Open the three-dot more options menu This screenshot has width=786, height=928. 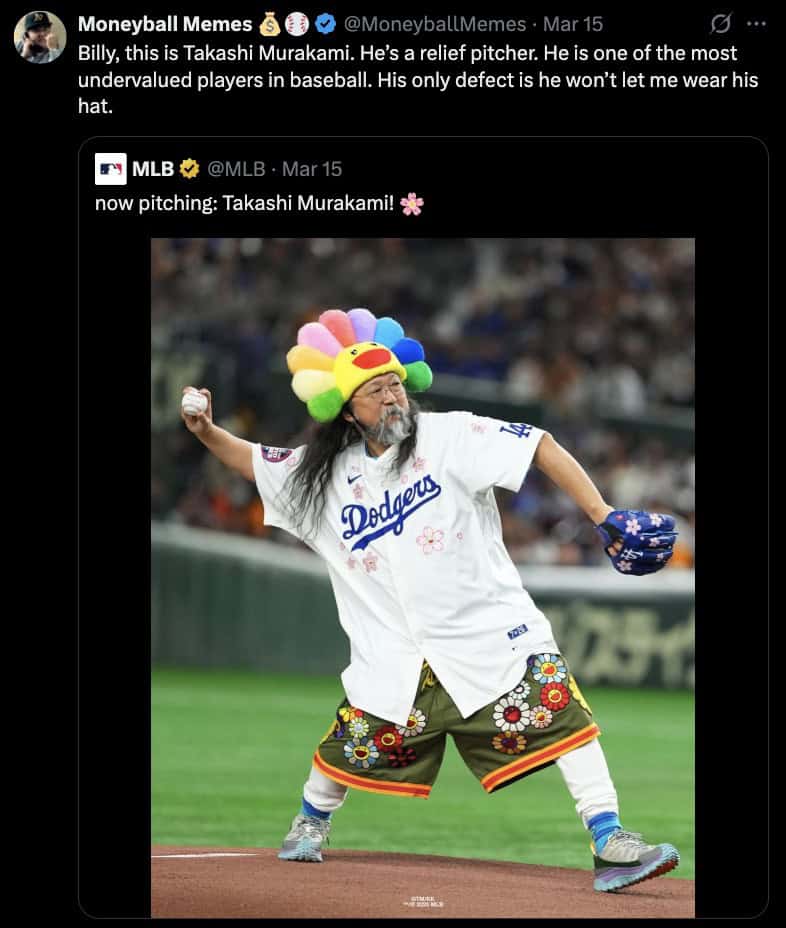tap(756, 24)
